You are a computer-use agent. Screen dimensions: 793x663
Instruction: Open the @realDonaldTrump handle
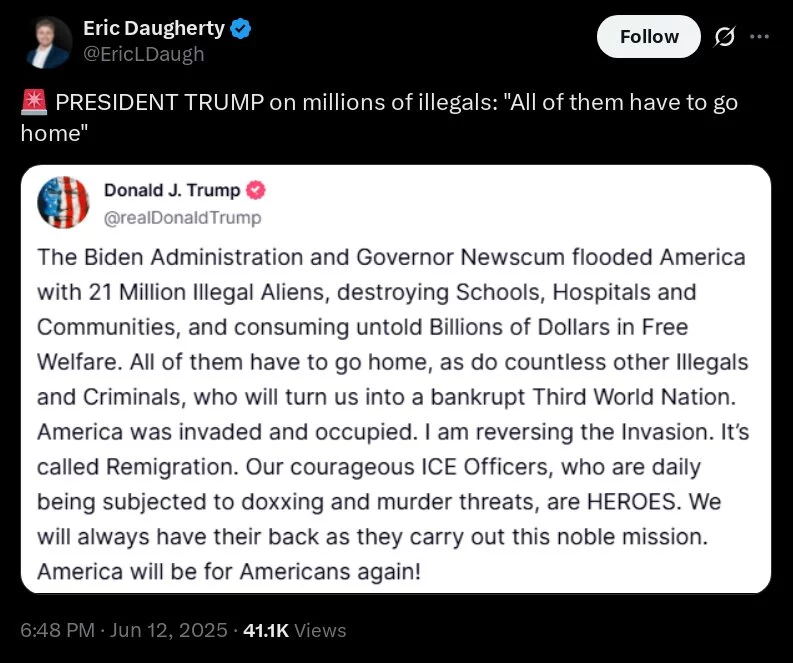[183, 217]
